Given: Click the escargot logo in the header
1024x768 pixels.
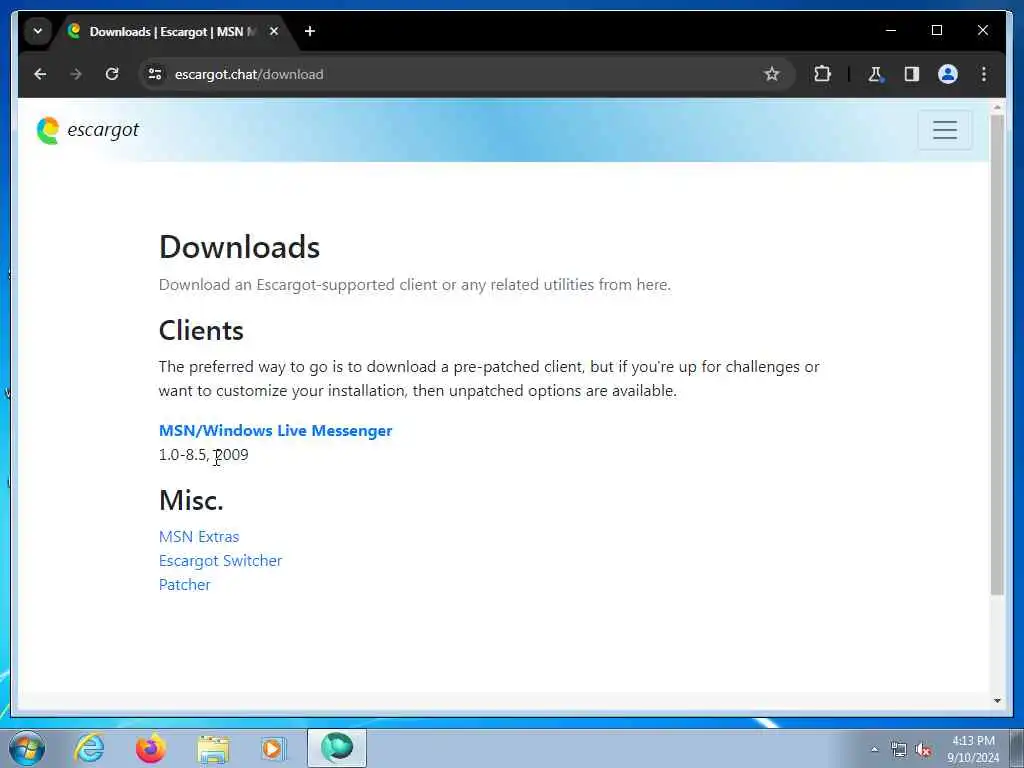Looking at the screenshot, I should point(88,131).
